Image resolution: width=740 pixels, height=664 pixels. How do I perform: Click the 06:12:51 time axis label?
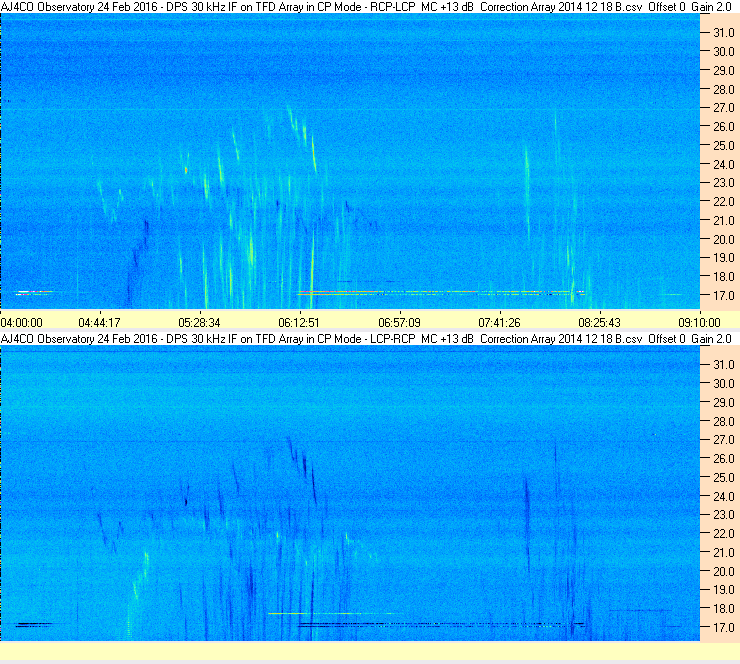tap(299, 323)
